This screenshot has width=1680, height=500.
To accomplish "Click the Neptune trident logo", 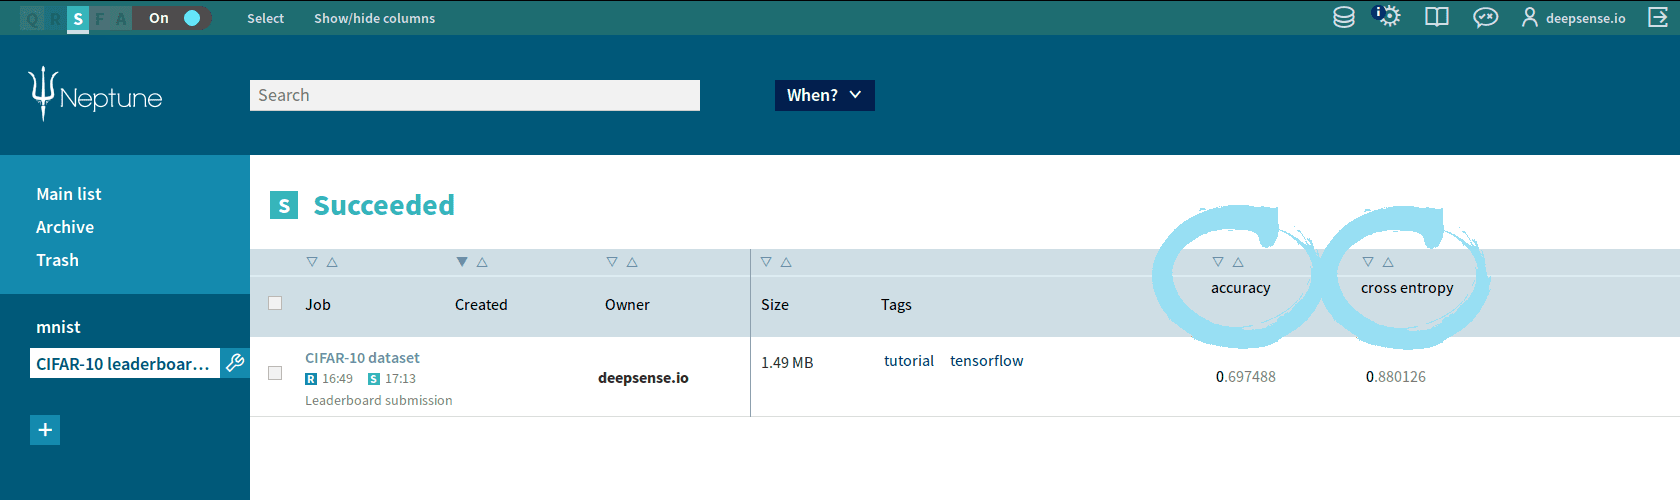I will (43, 94).
